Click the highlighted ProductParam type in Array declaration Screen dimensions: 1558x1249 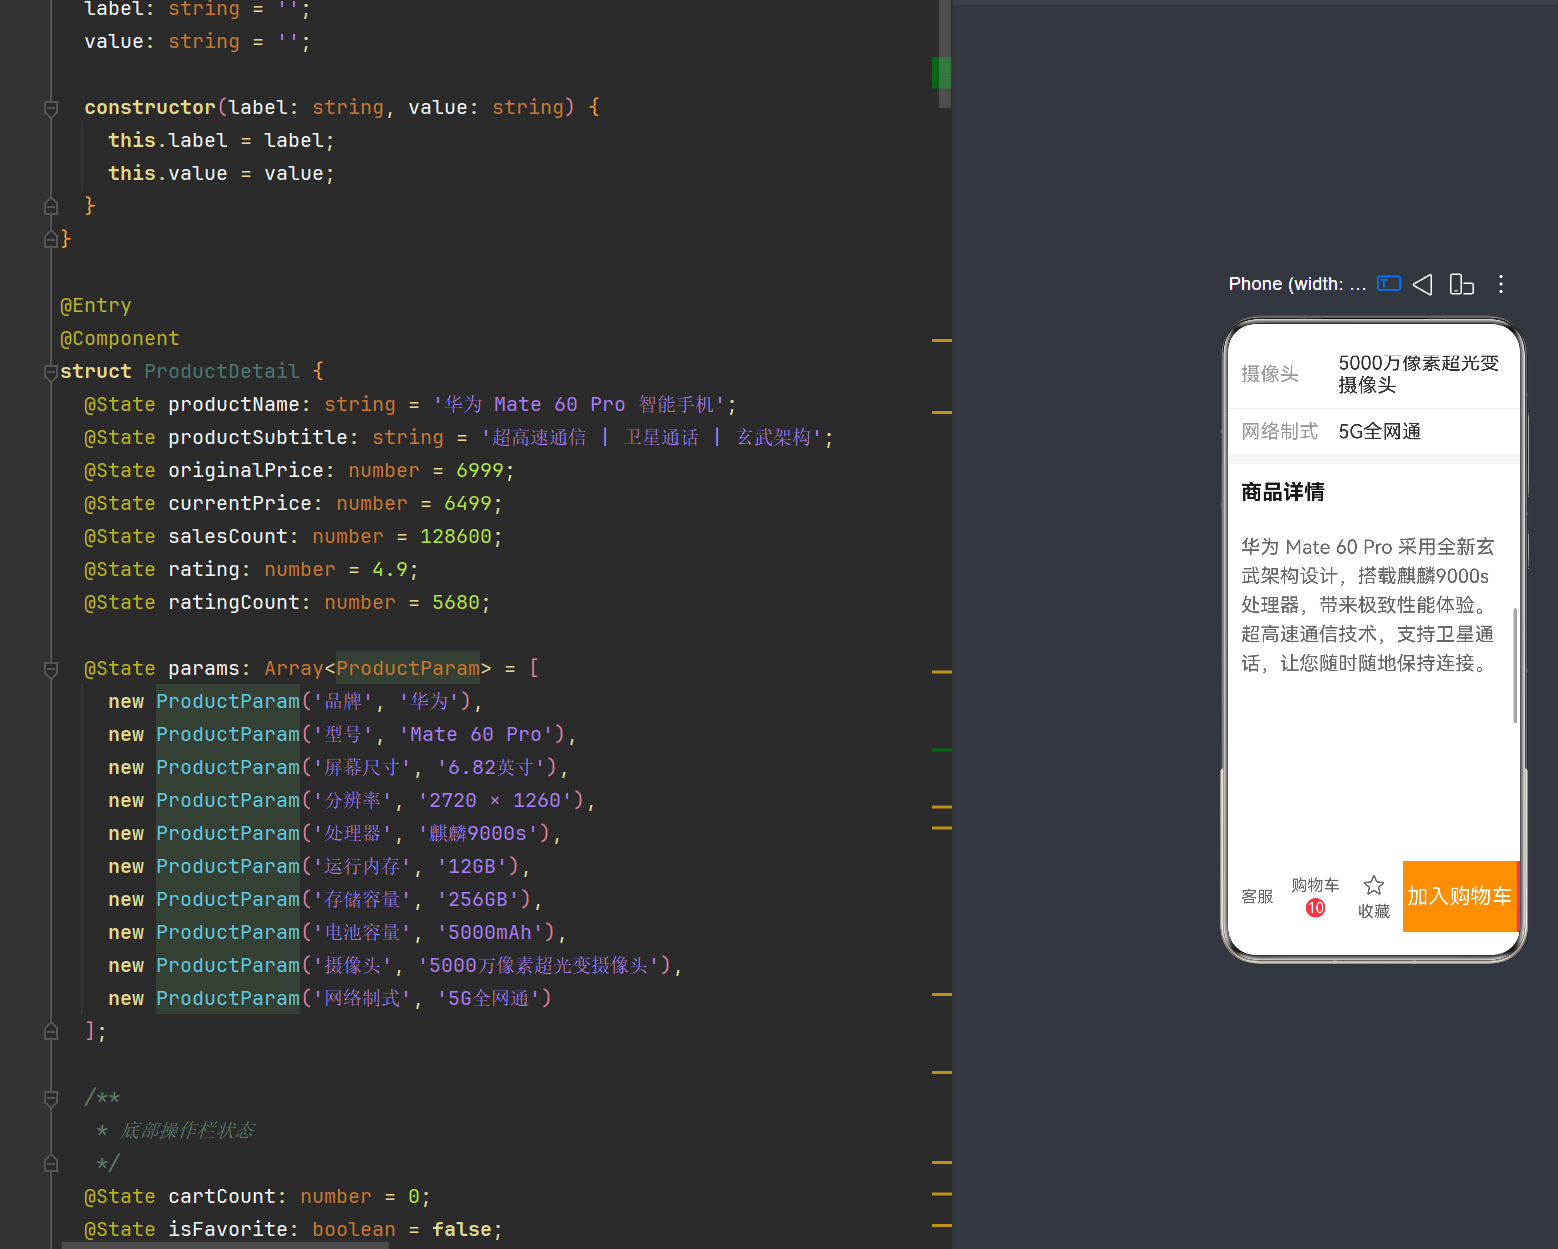click(x=408, y=669)
